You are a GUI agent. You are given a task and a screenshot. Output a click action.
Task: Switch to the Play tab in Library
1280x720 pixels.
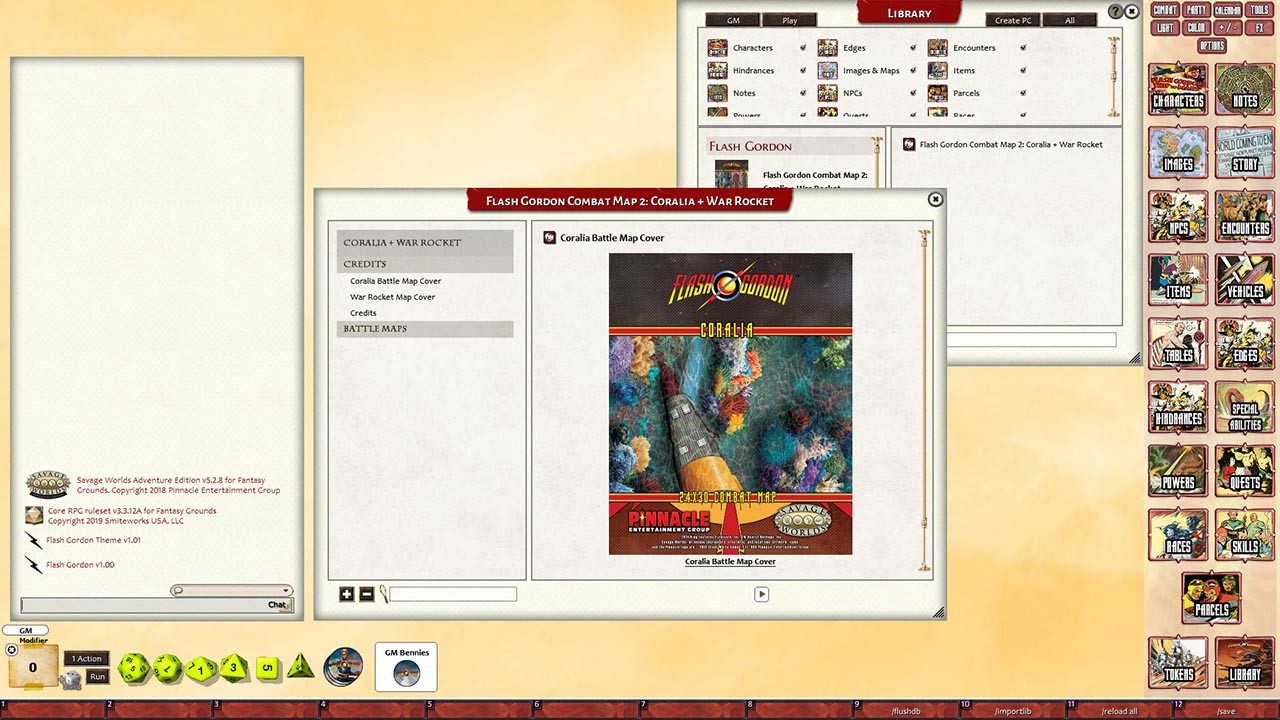click(x=789, y=19)
